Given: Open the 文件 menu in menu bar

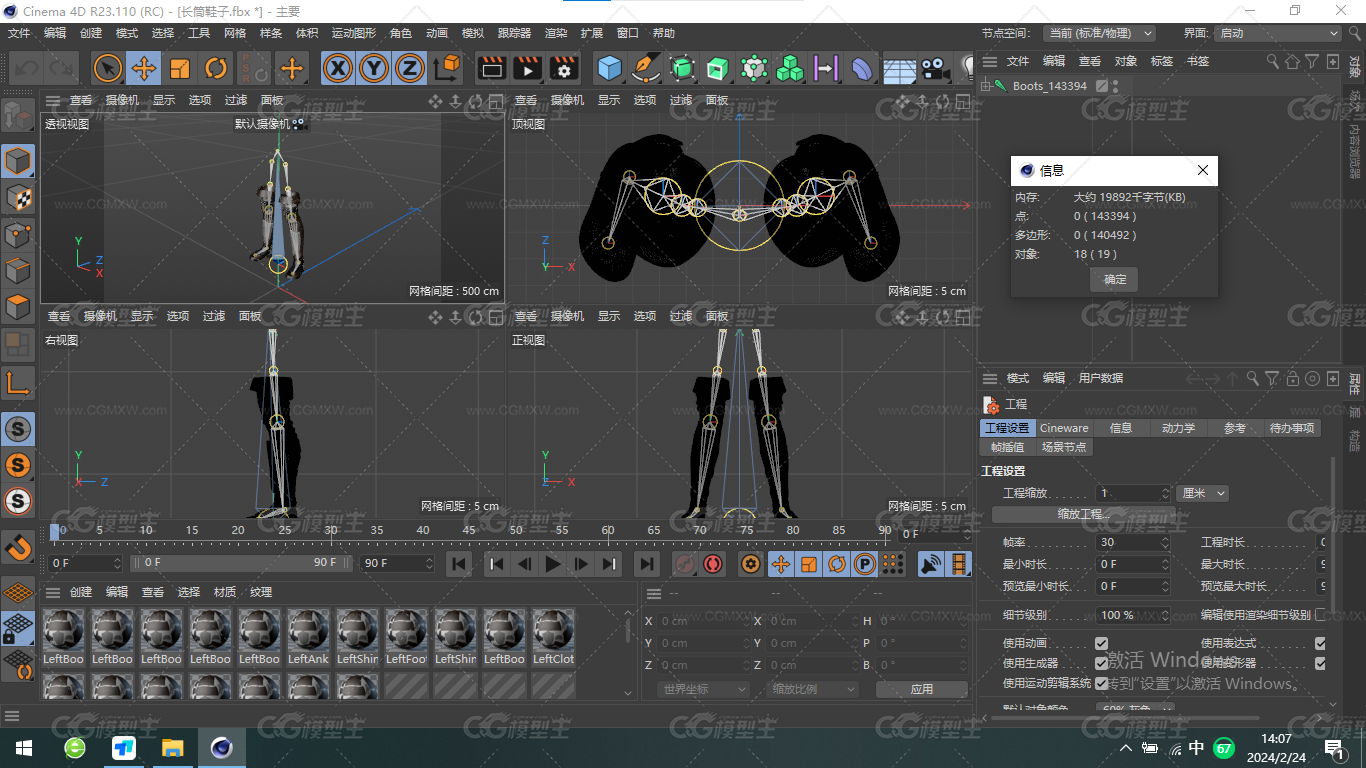Looking at the screenshot, I should 19,33.
